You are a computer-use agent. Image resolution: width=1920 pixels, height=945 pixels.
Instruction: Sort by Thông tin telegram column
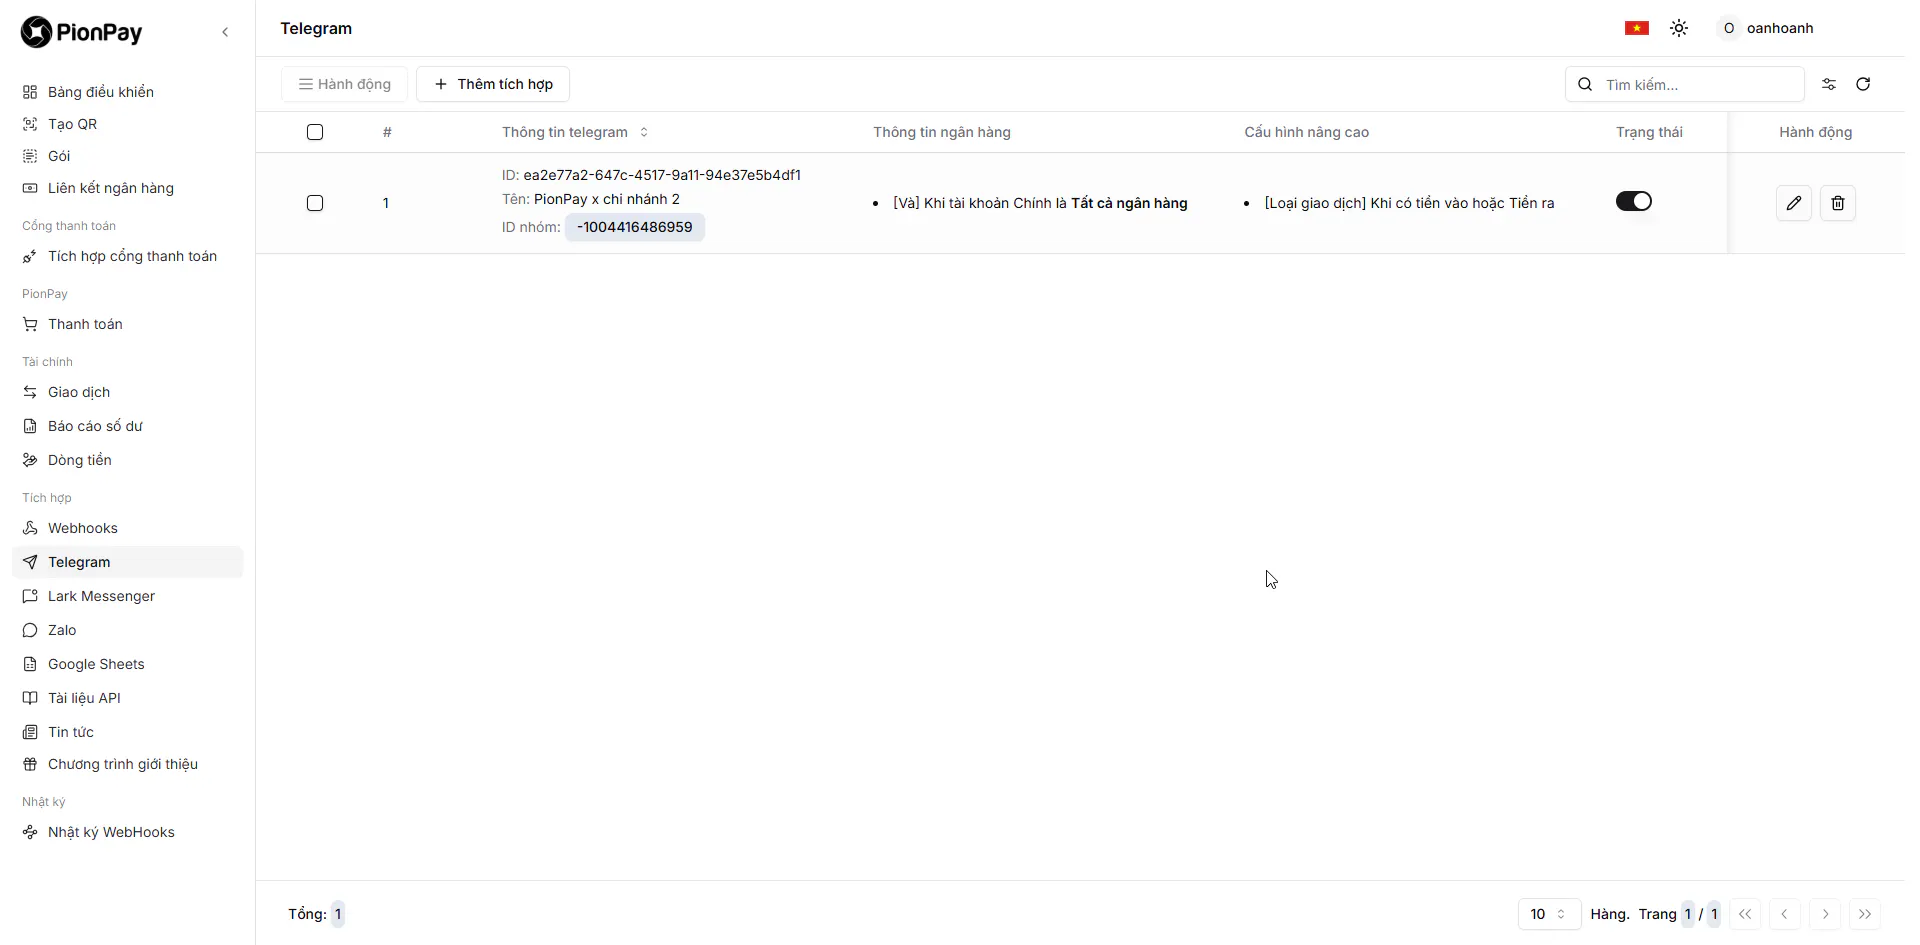575,132
